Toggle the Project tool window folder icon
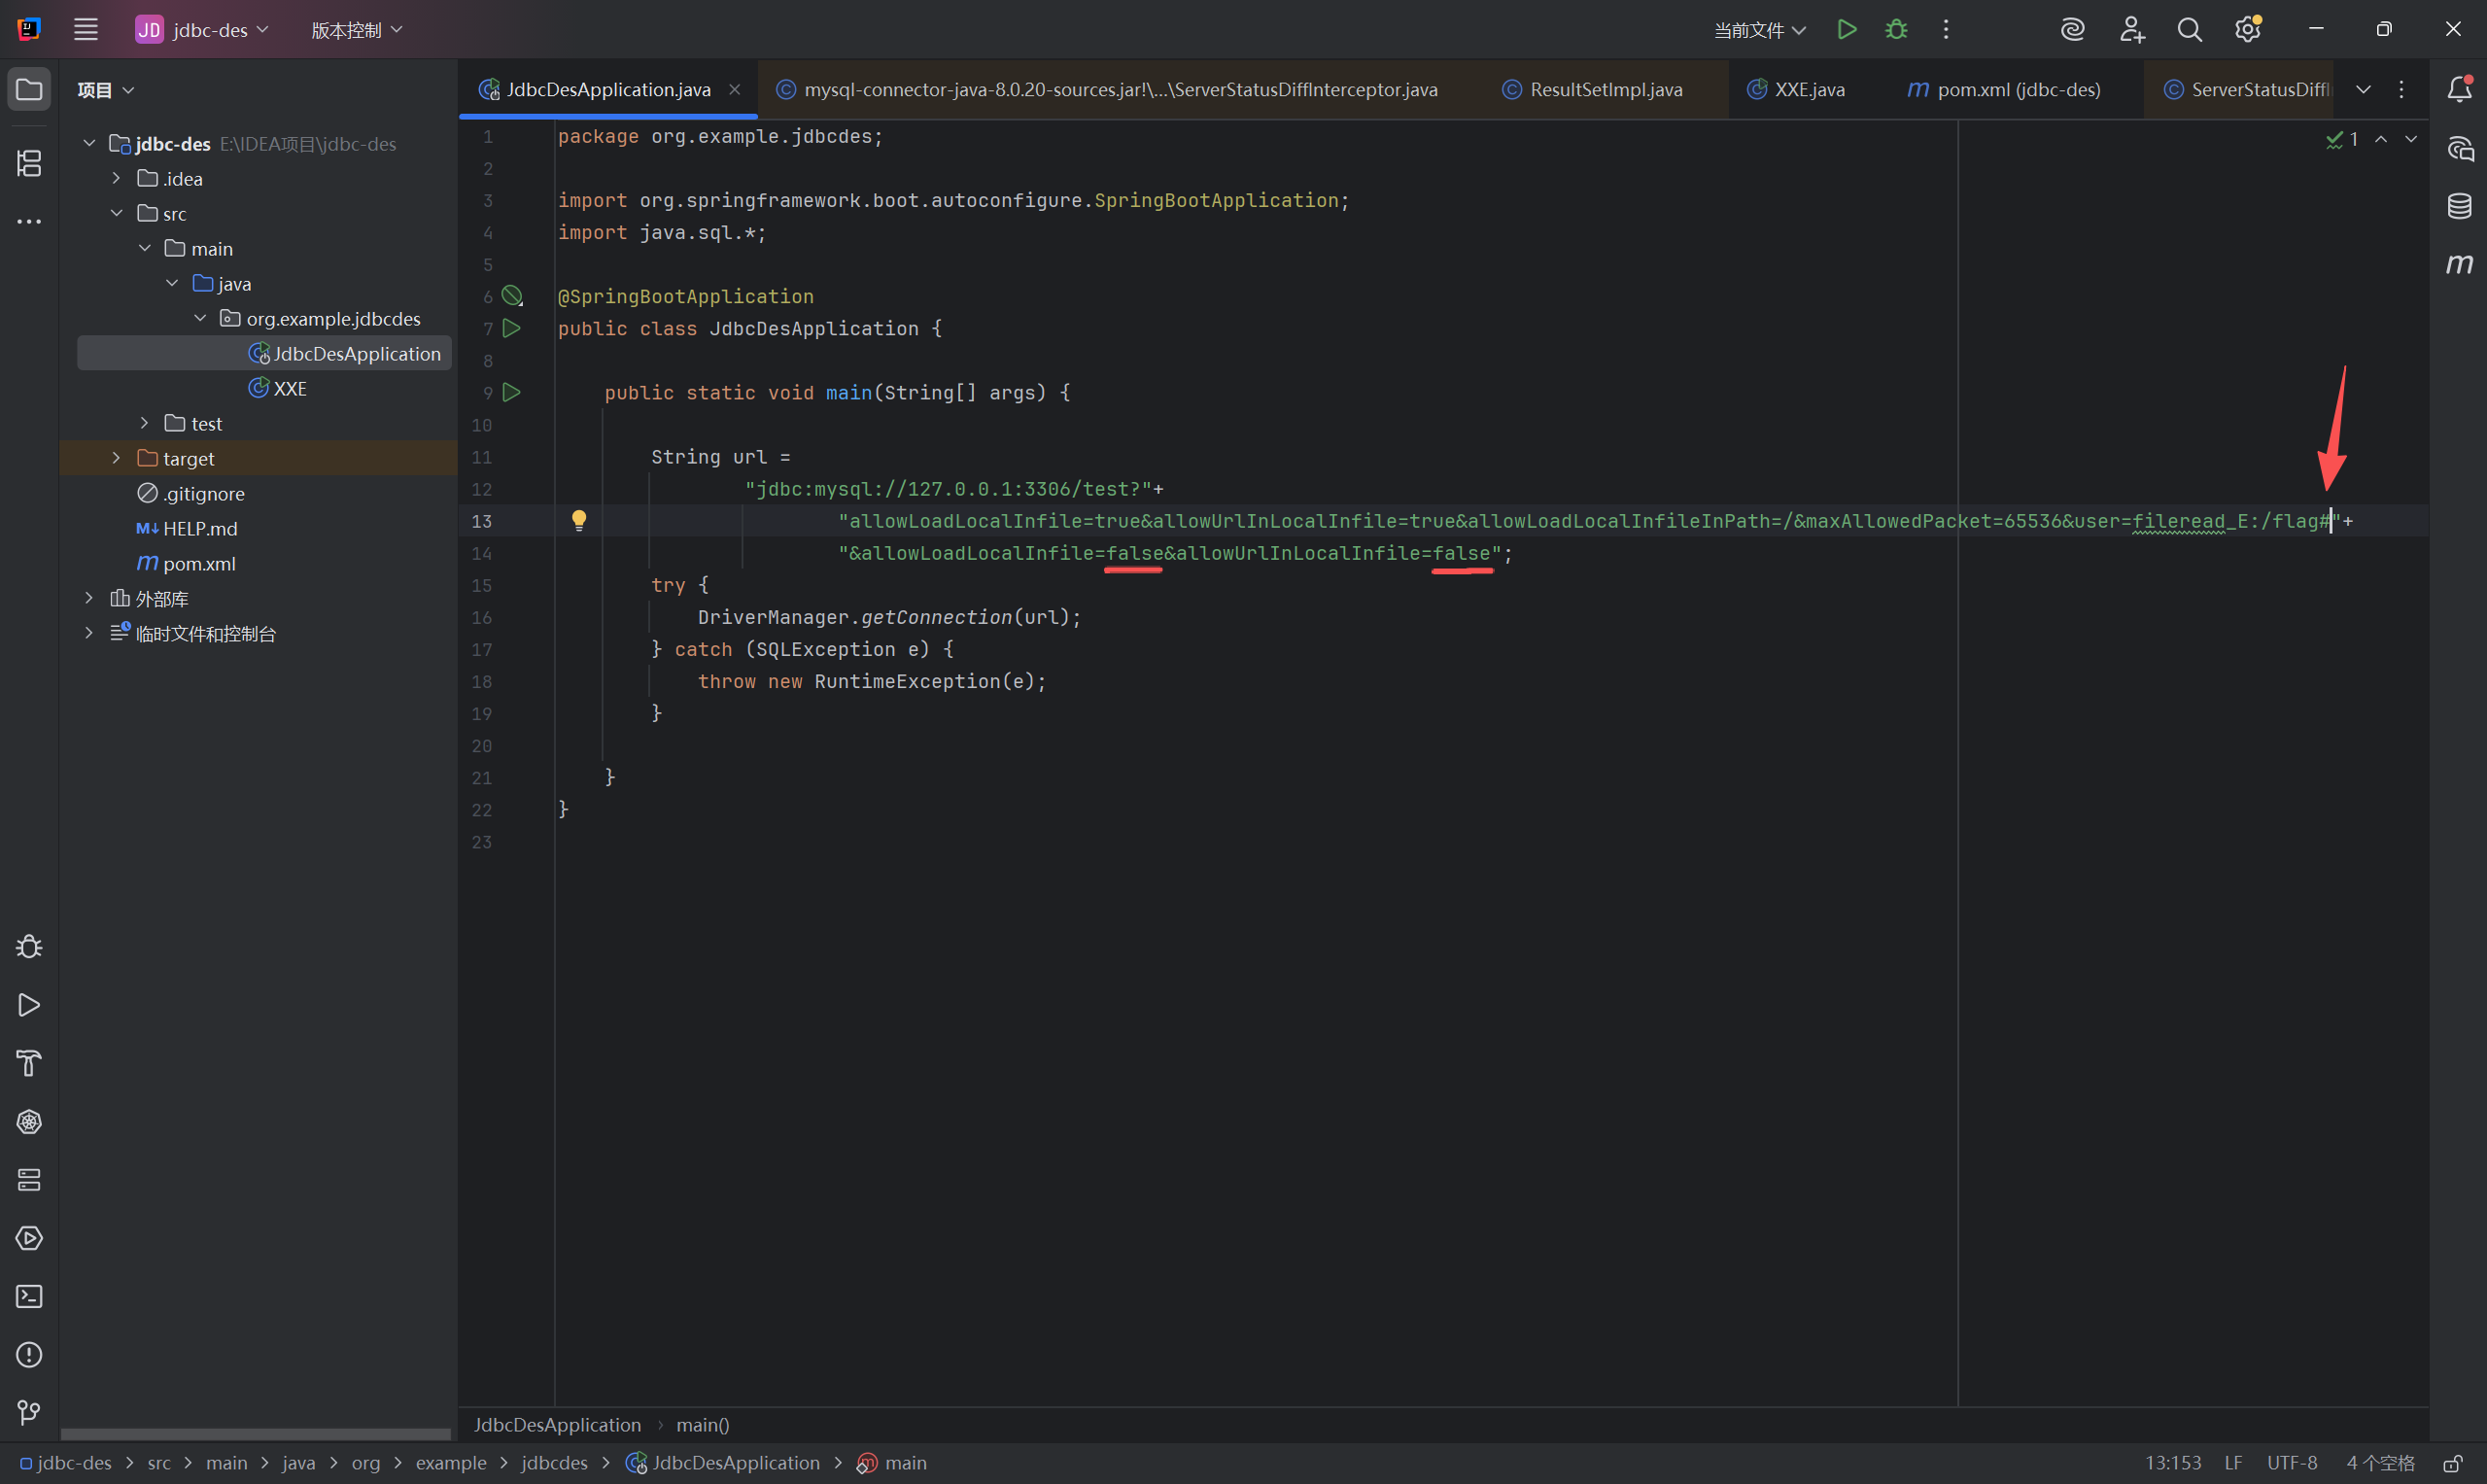This screenshot has height=1484, width=2487. [x=29, y=90]
